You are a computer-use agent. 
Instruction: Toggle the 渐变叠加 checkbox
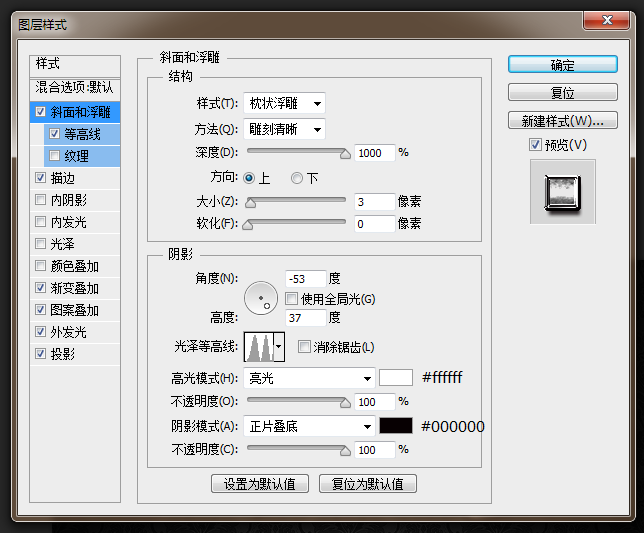[40, 288]
